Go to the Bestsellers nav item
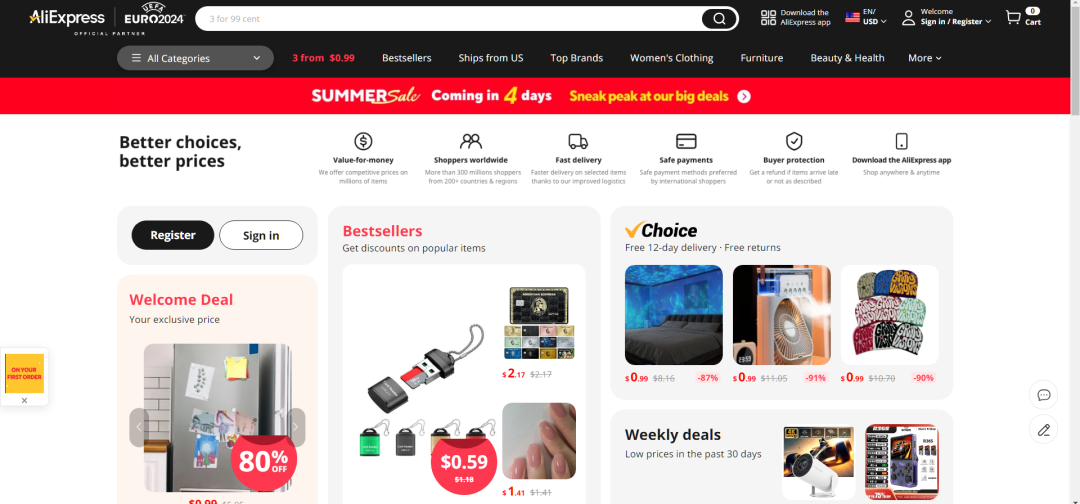Image resolution: width=1080 pixels, height=504 pixels. tap(406, 58)
